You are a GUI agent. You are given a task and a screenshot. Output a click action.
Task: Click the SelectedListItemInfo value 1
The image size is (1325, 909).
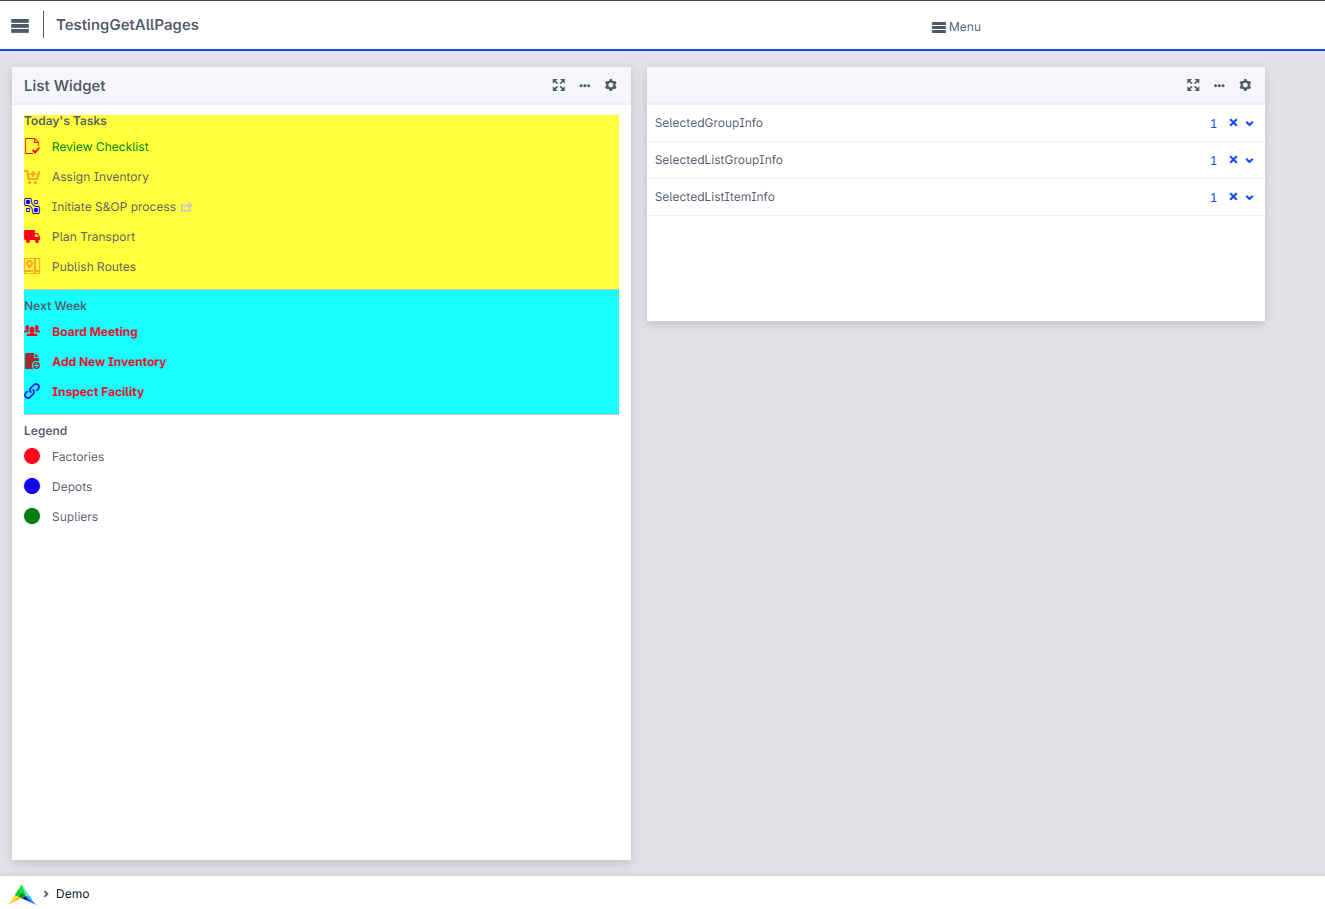pyautogui.click(x=1213, y=198)
